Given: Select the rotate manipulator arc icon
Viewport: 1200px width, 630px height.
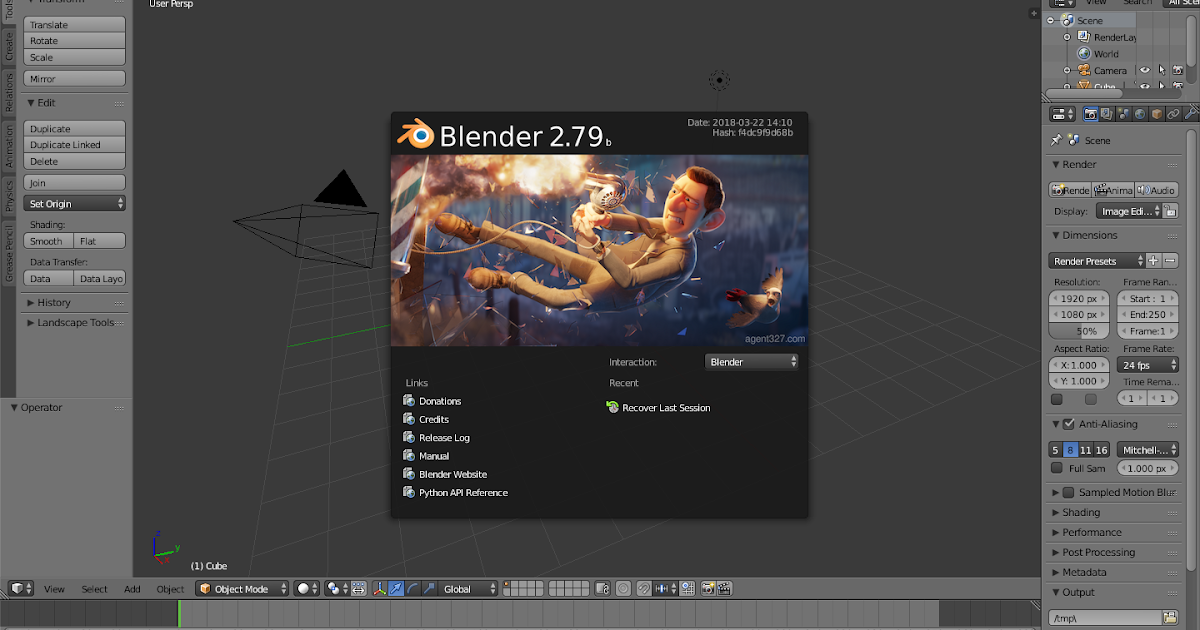Looking at the screenshot, I should click(x=412, y=589).
